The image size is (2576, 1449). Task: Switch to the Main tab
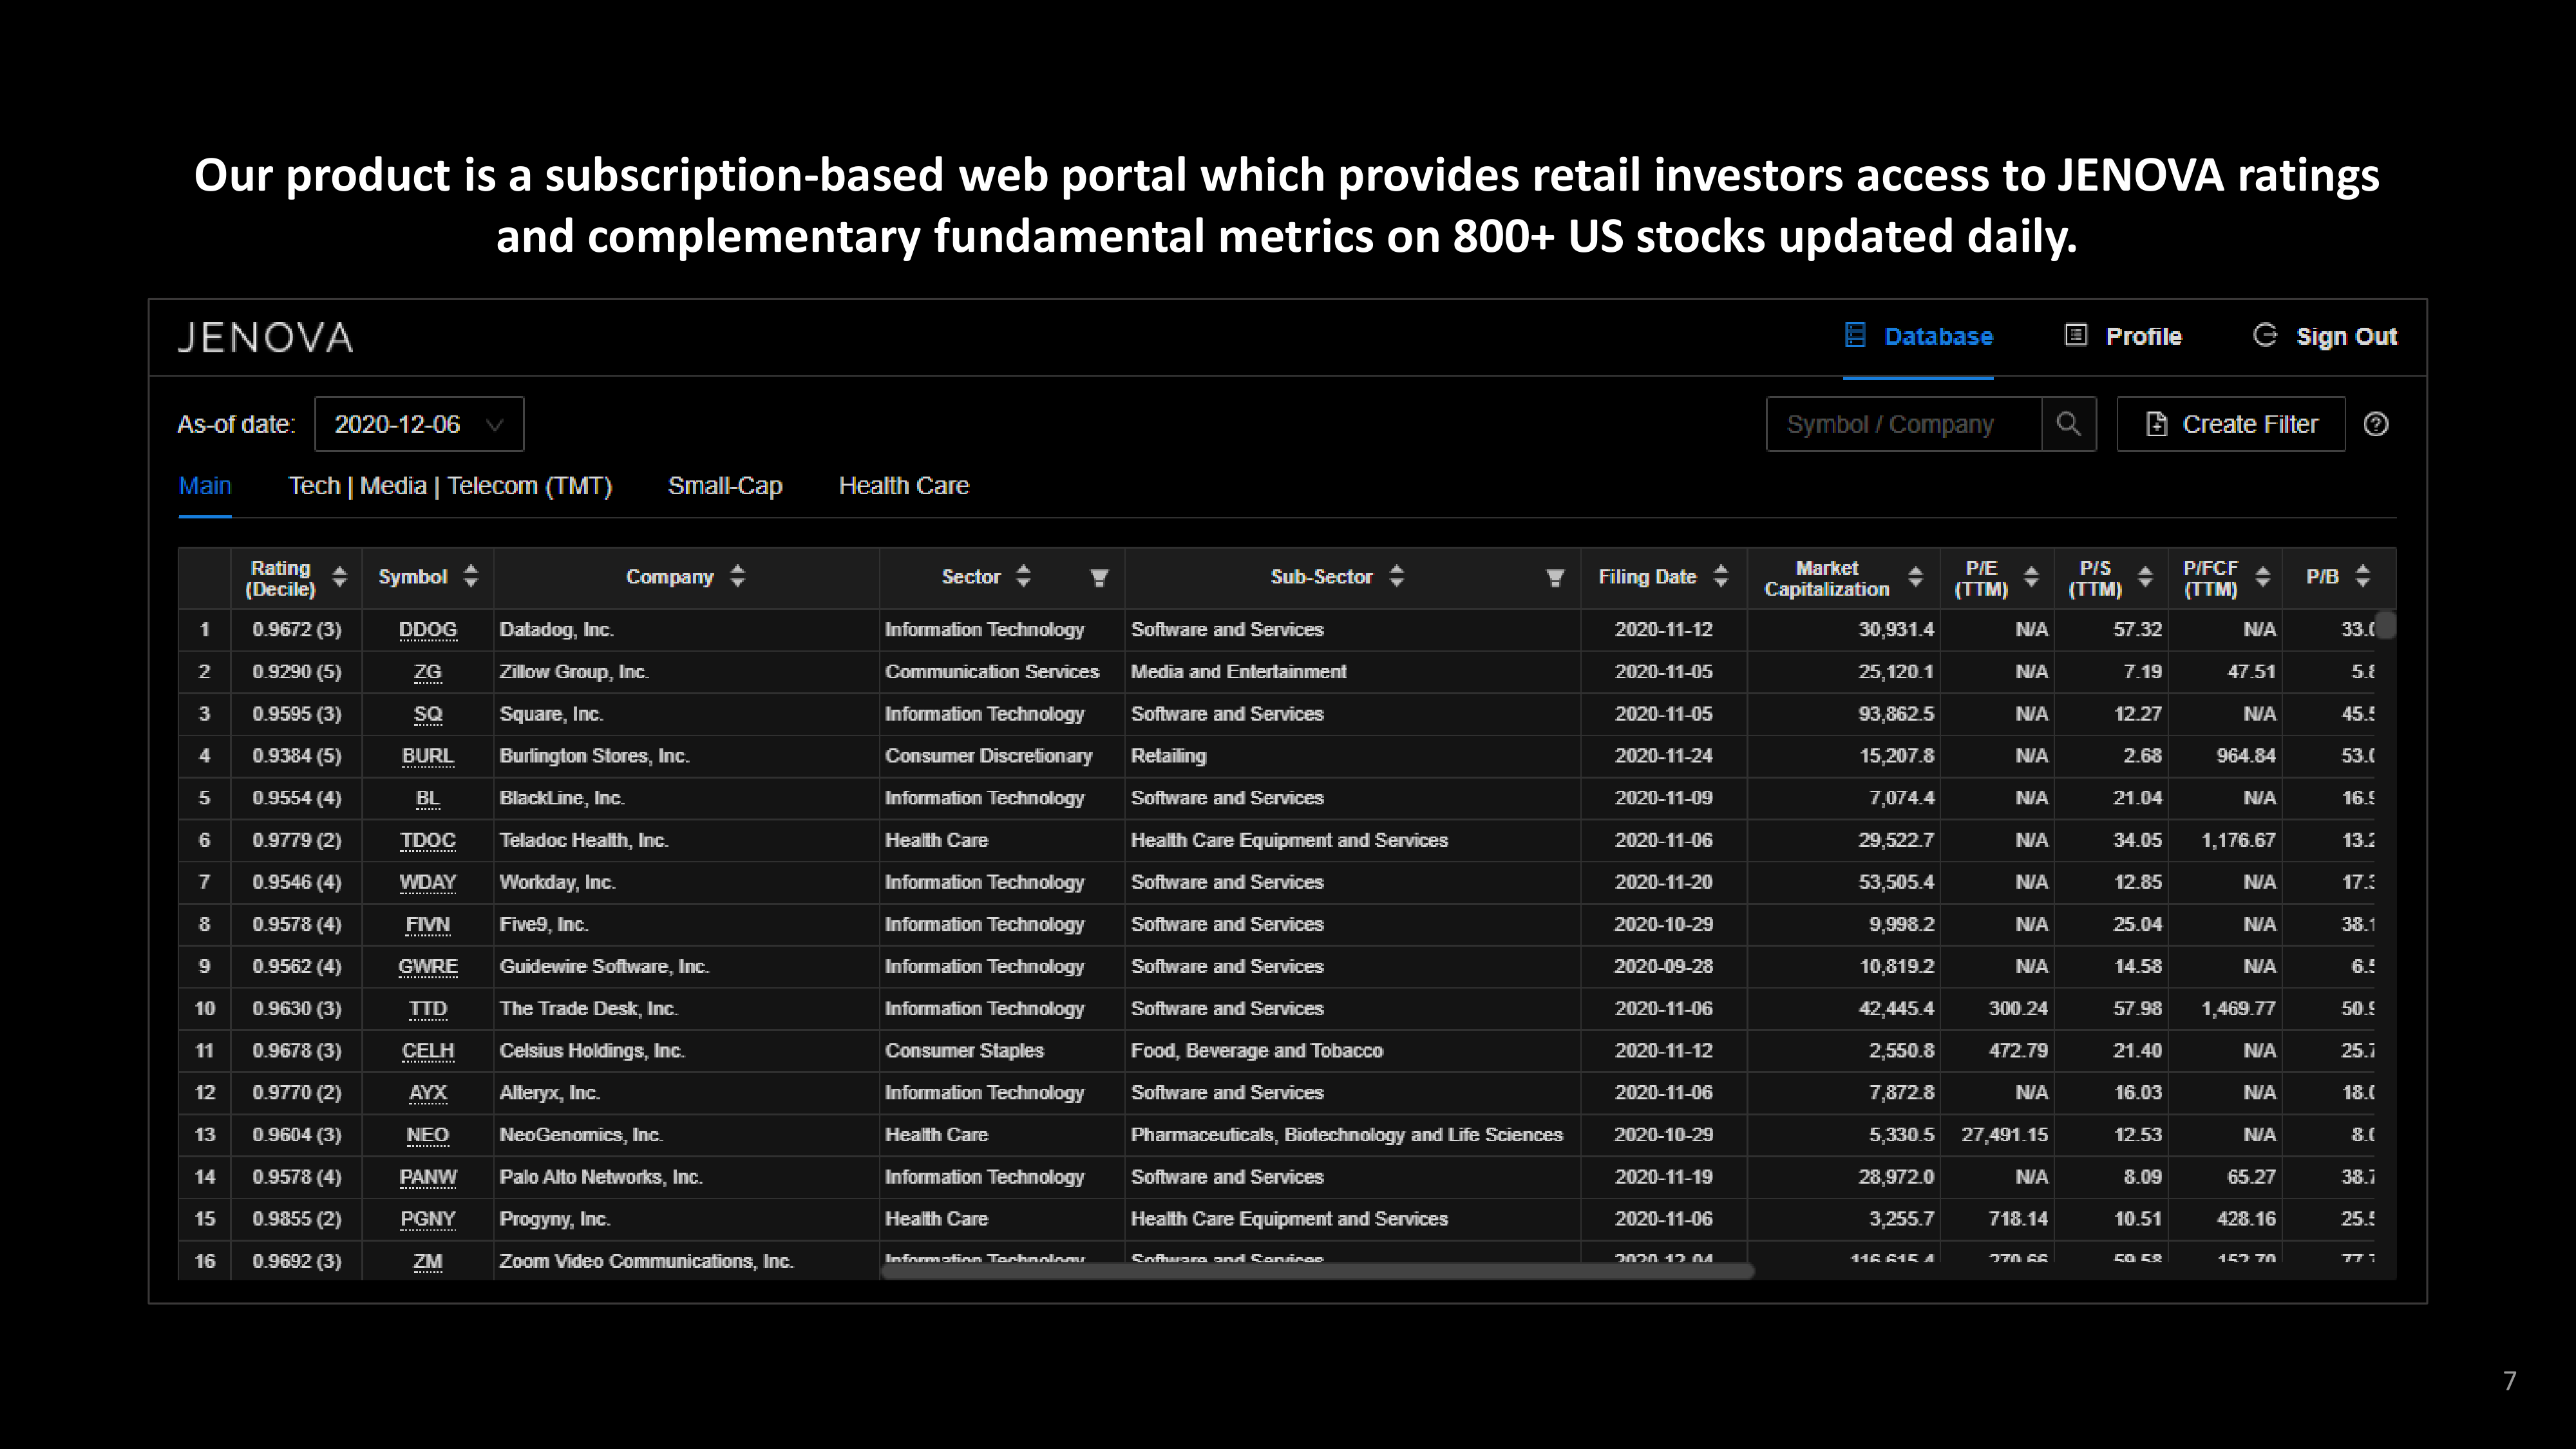(205, 486)
